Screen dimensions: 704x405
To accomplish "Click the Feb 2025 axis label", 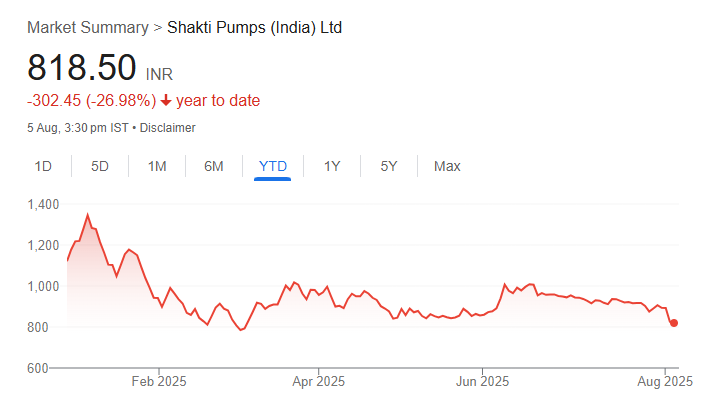I will [159, 381].
